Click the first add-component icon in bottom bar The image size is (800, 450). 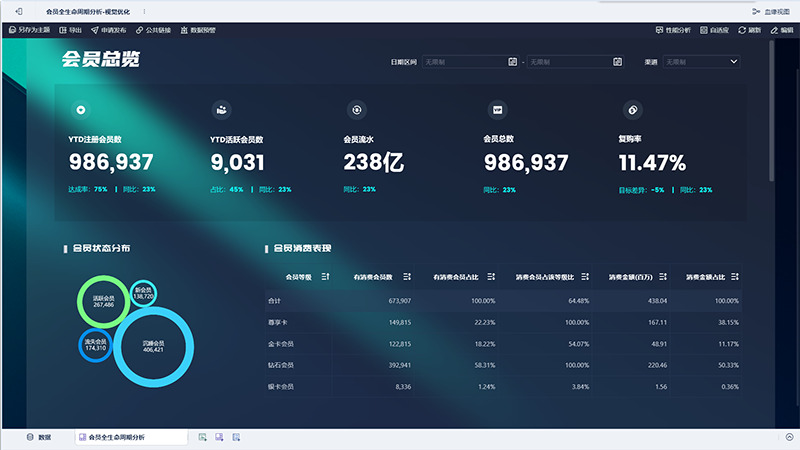(x=203, y=437)
